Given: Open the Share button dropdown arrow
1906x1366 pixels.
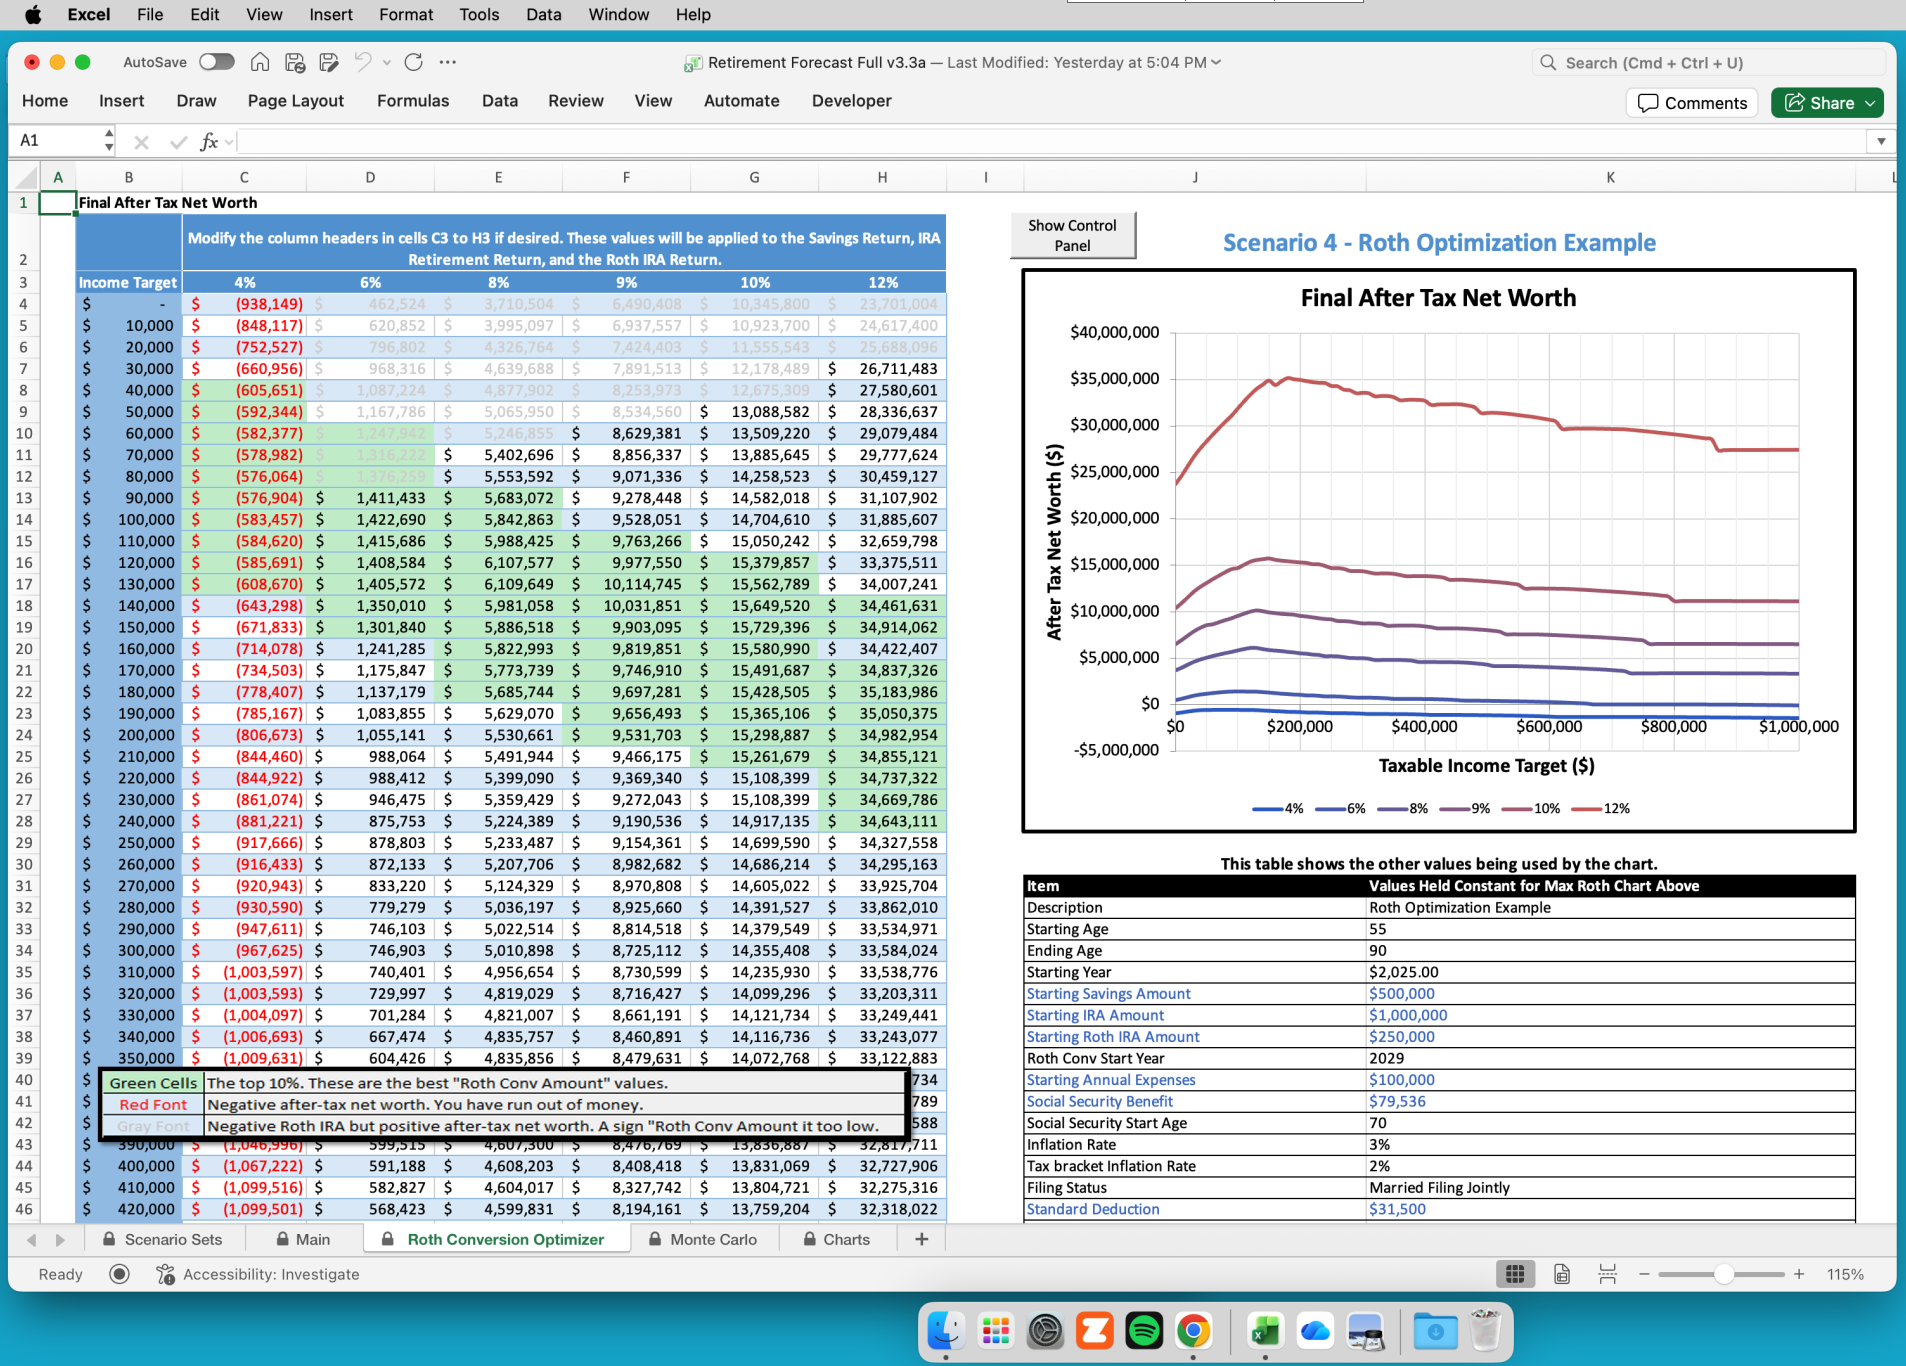Looking at the screenshot, I should (1870, 103).
